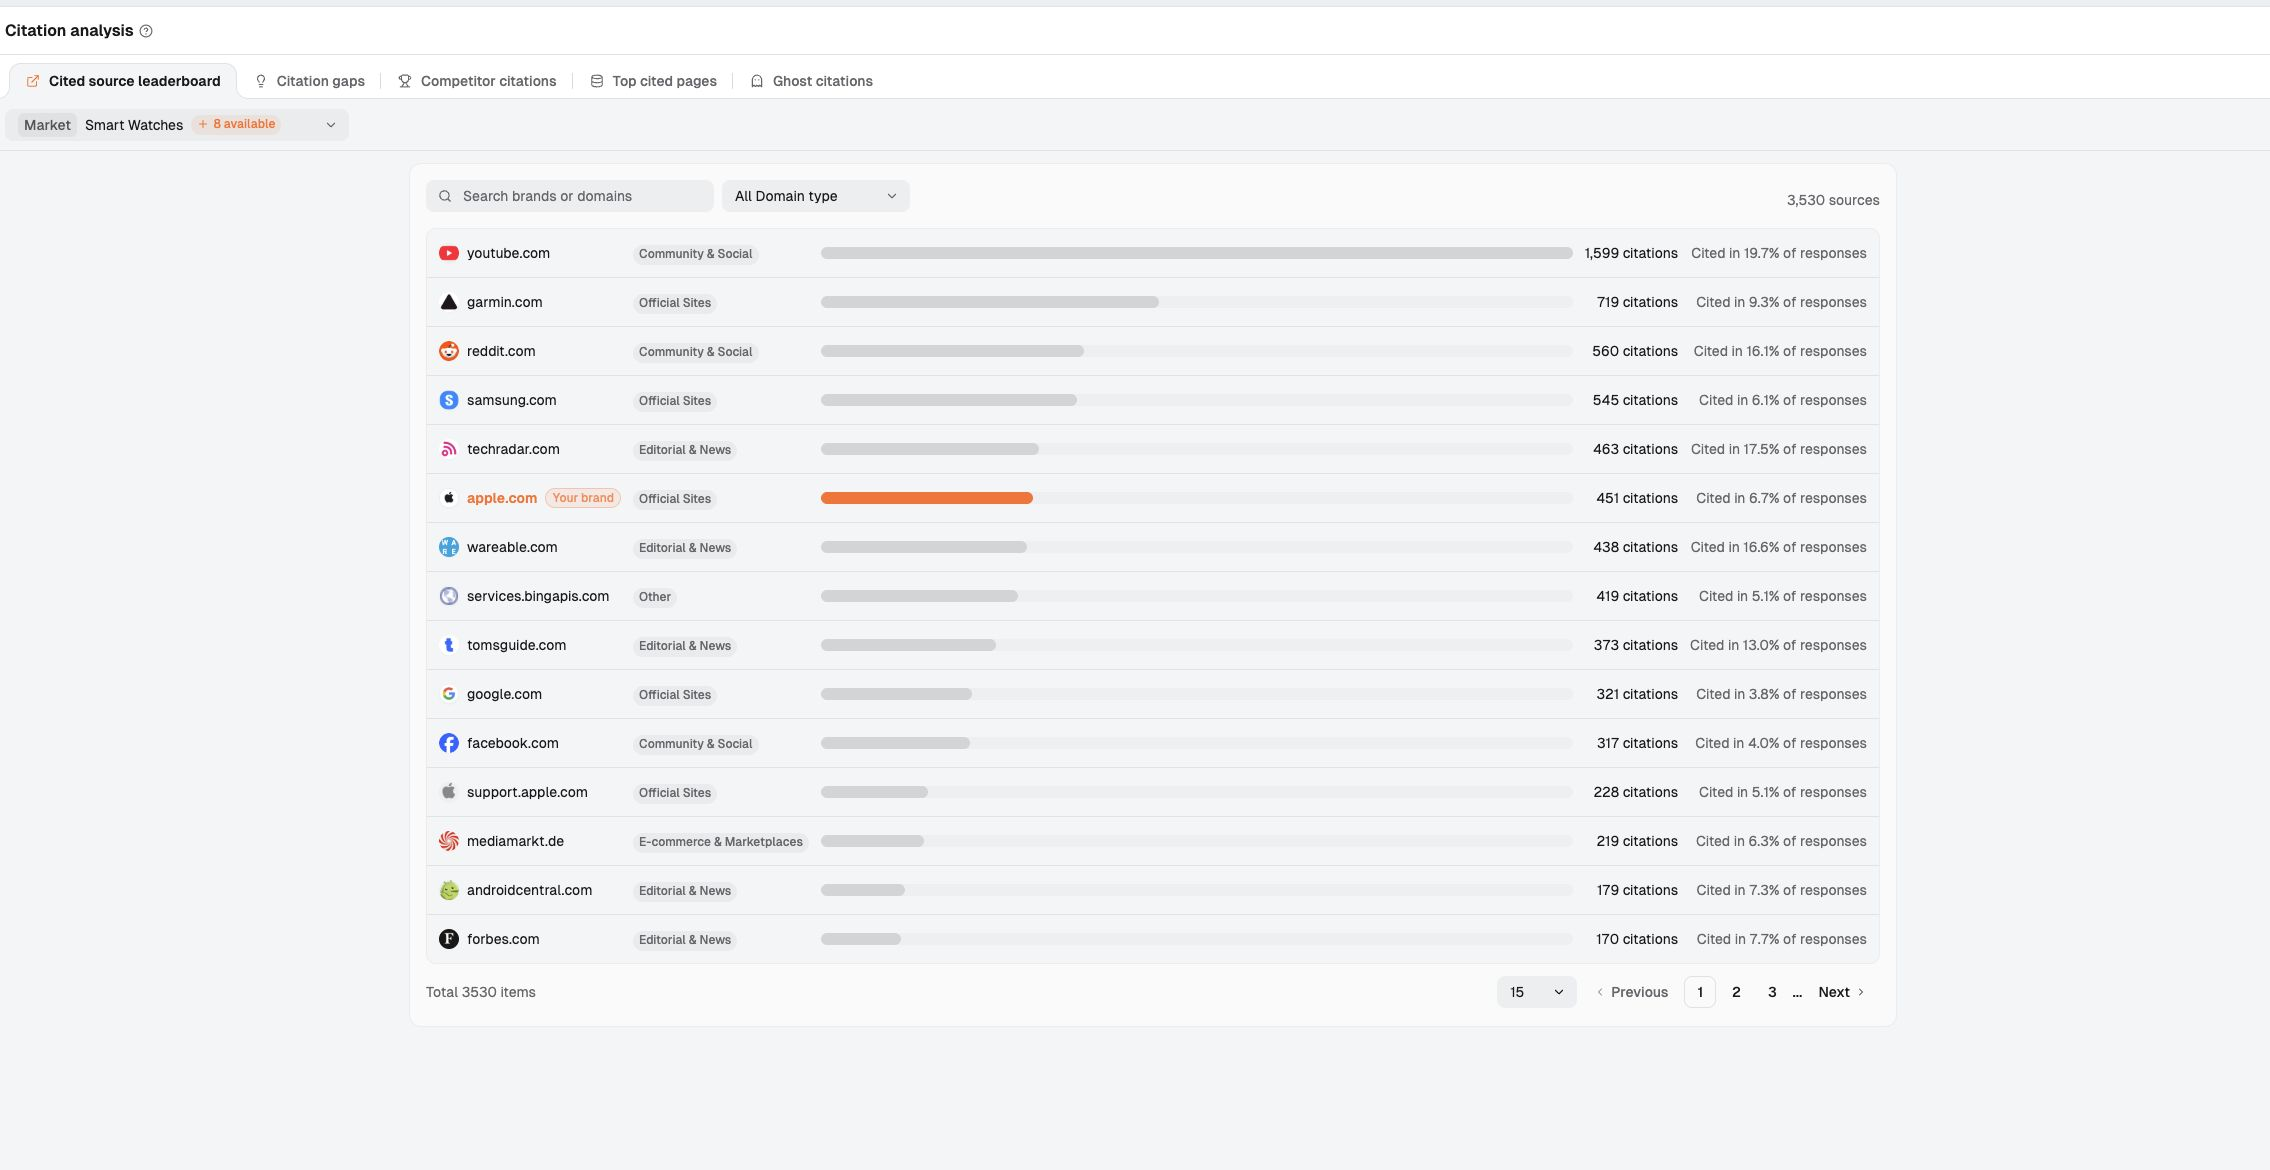Screen dimensions: 2270x1170
Task: Switch to the Citation gaps tab
Action: click(310, 81)
